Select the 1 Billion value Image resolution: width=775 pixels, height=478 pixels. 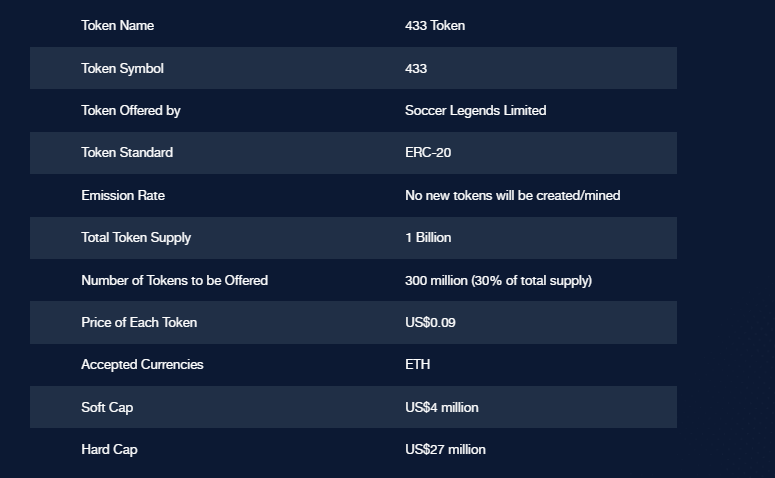click(x=428, y=238)
